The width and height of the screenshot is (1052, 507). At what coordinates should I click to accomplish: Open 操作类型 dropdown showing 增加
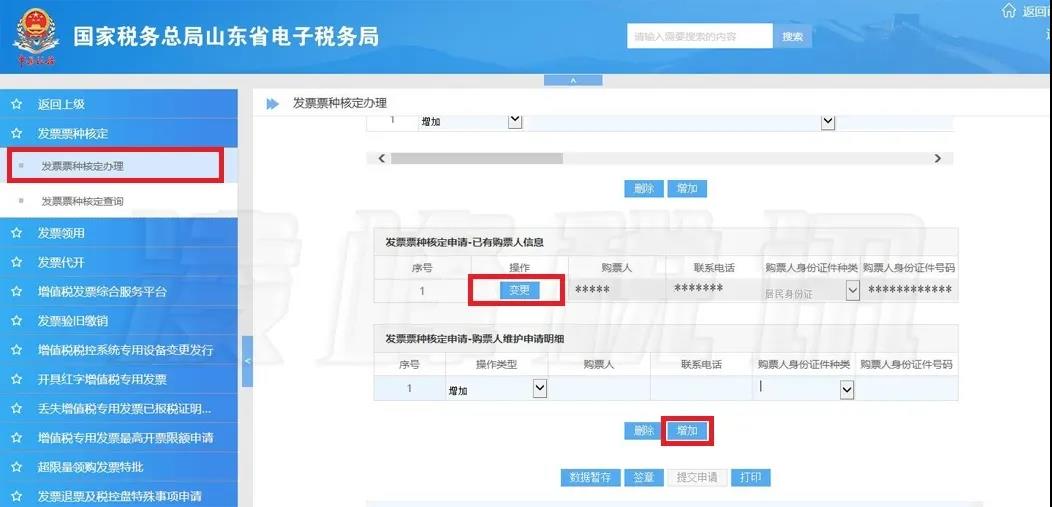click(540, 388)
